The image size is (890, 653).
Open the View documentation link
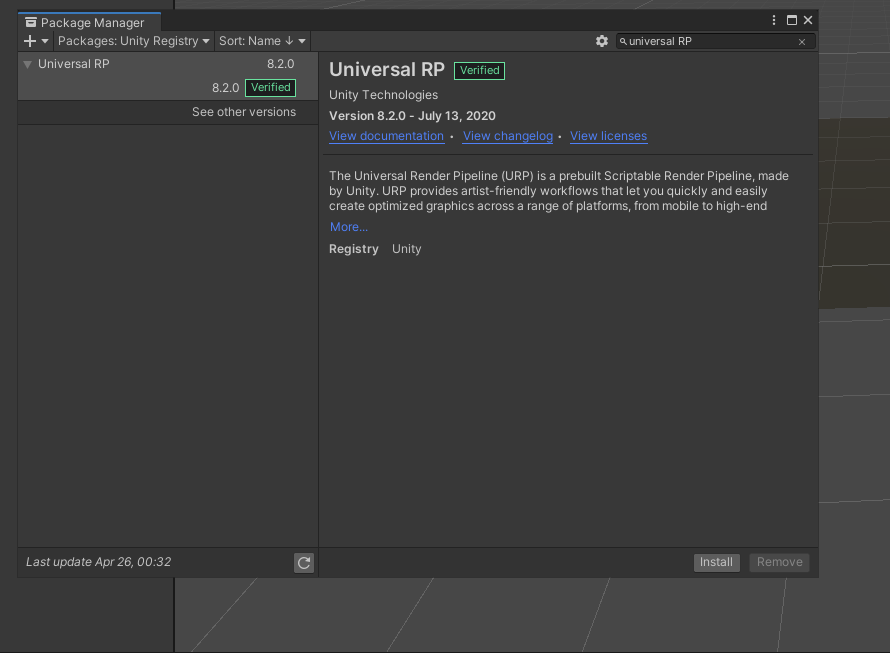point(387,136)
